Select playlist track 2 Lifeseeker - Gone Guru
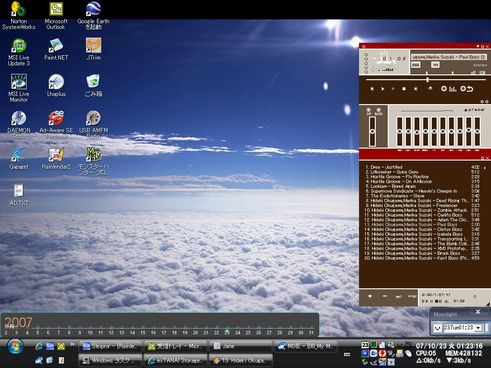 (422, 172)
